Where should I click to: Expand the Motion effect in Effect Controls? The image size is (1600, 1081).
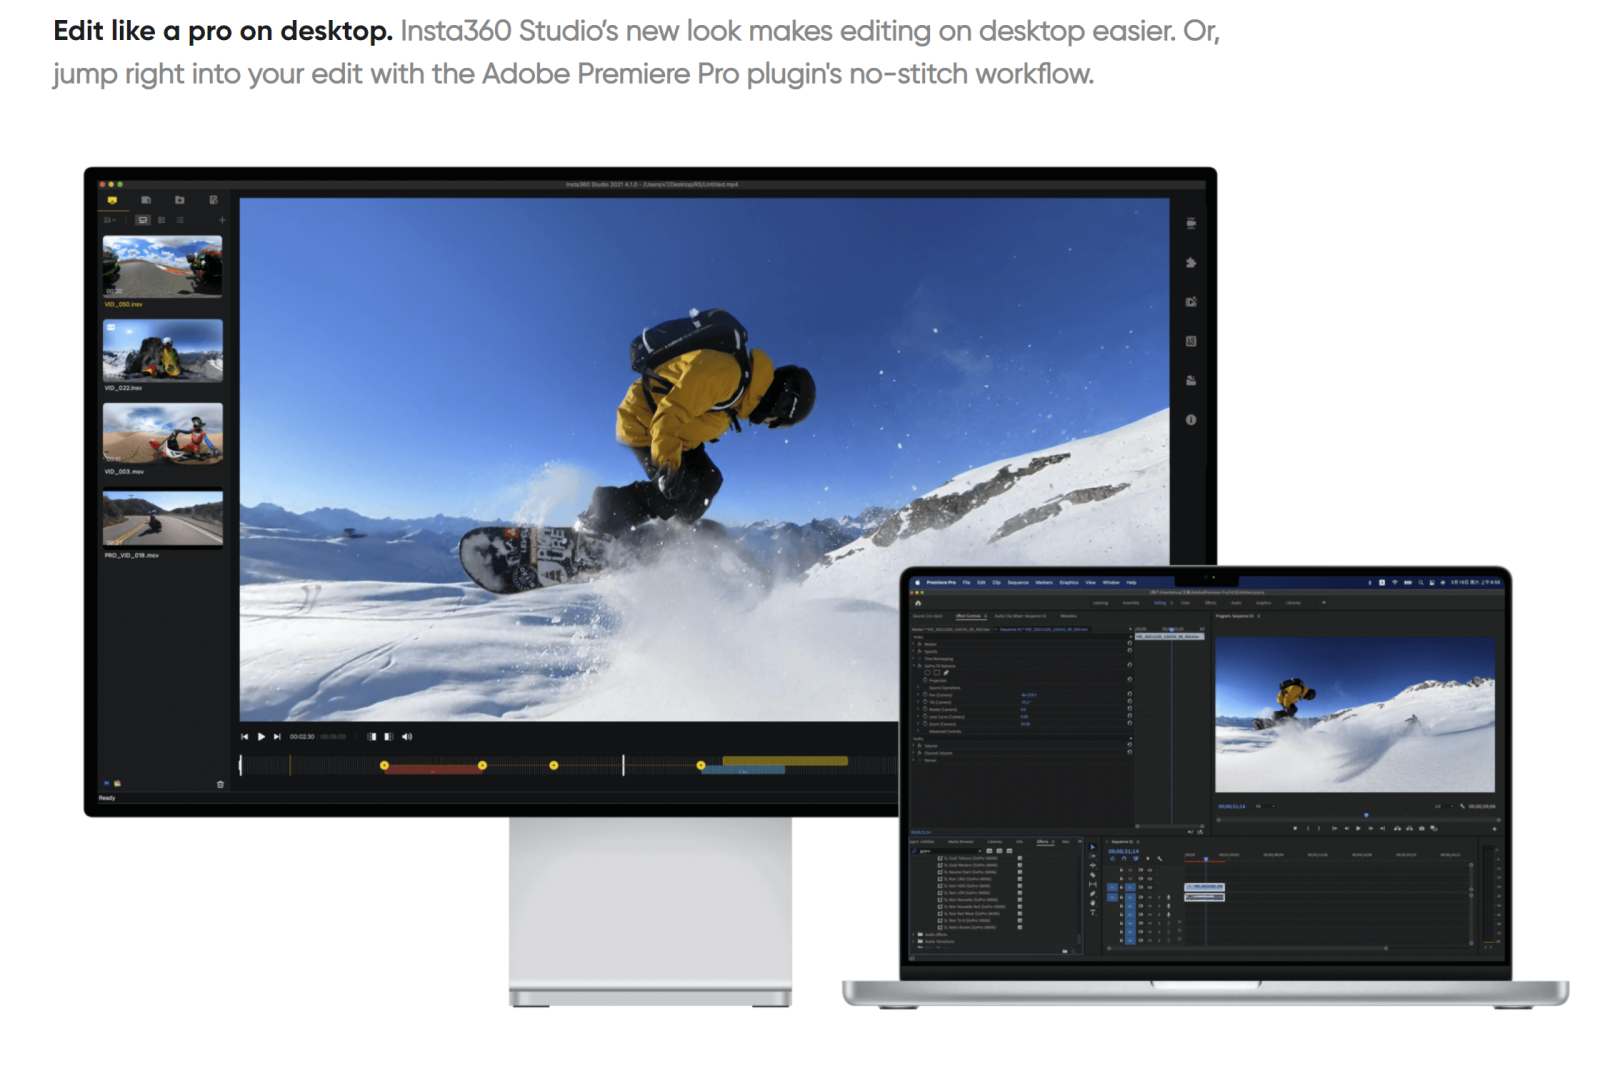[x=913, y=644]
